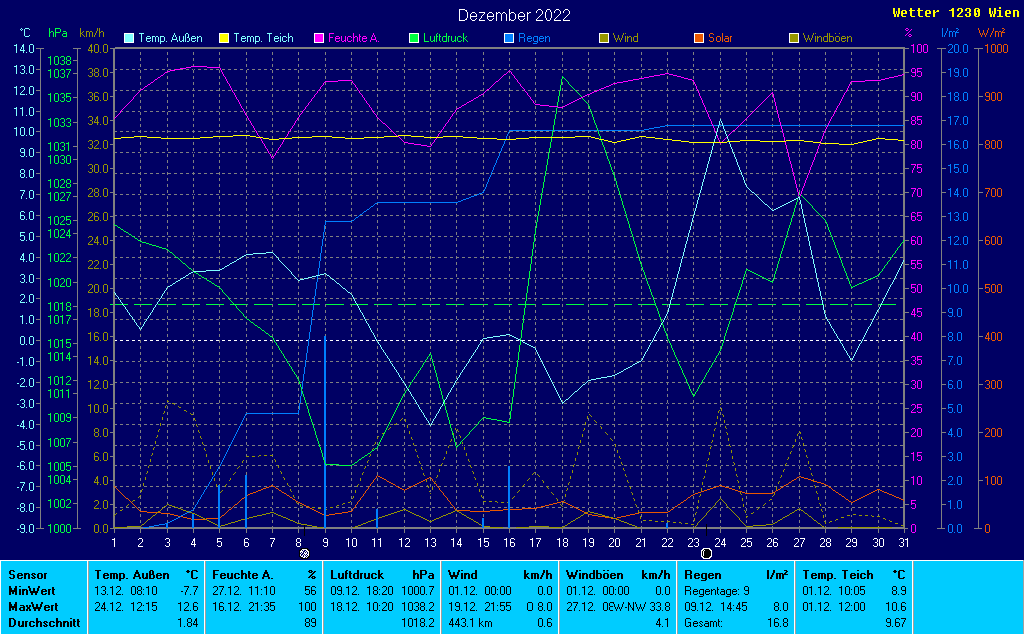Click the 'Durchschnitt' row label
This screenshot has height=634, width=1024.
(x=44, y=623)
